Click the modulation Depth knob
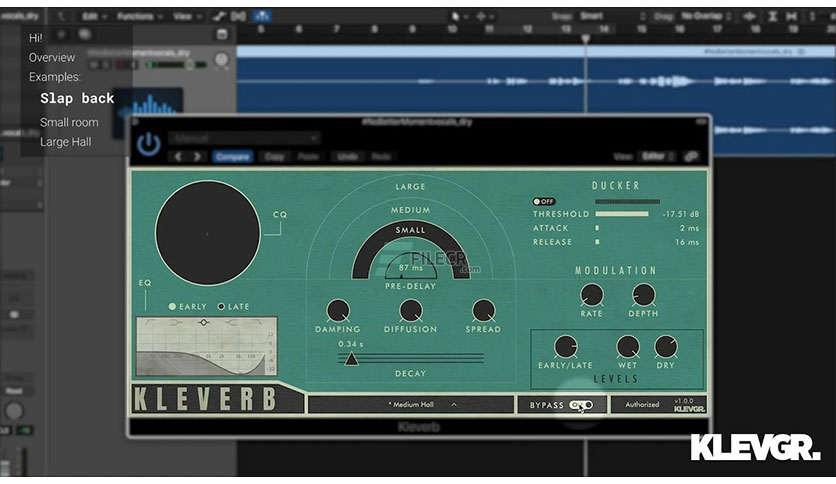The width and height of the screenshot is (836, 484). click(643, 295)
